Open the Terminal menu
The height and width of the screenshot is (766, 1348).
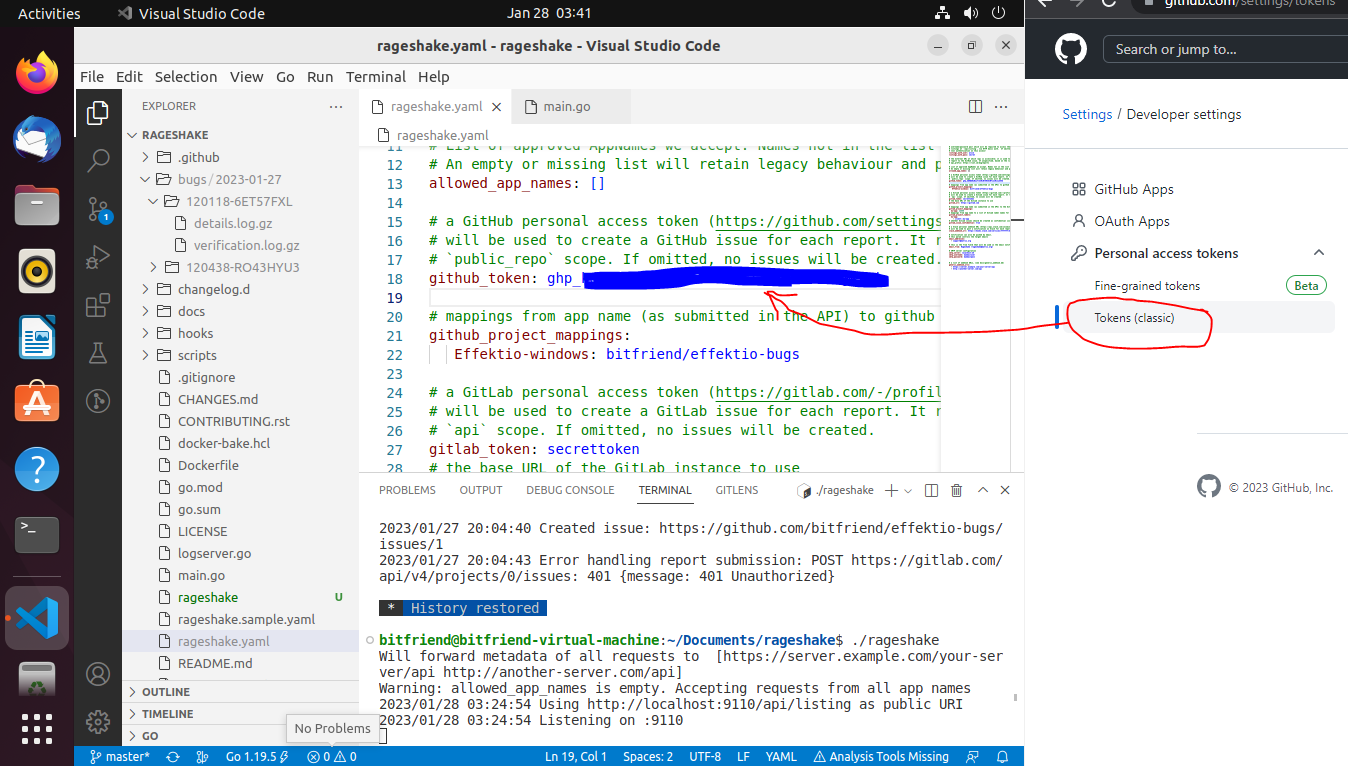(376, 76)
